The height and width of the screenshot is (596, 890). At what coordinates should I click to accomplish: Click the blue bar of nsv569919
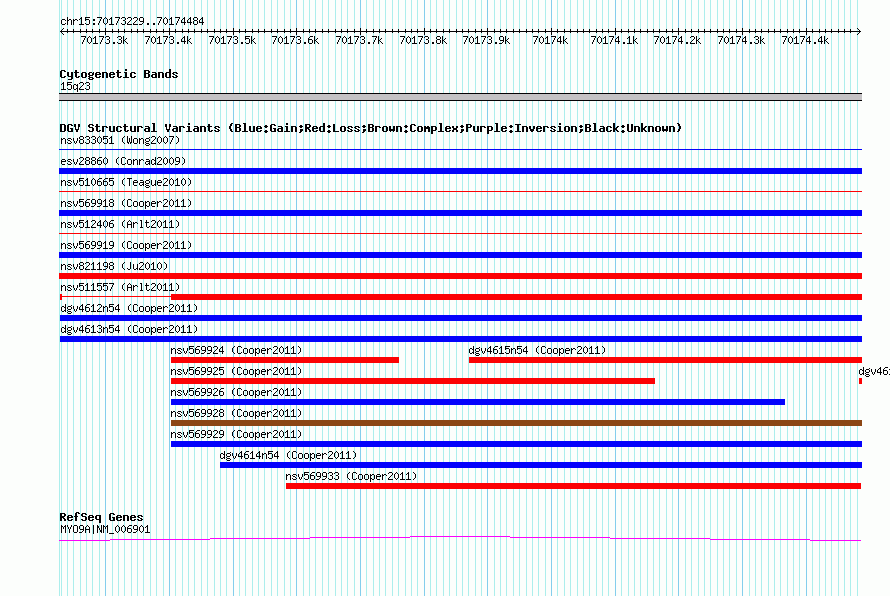point(460,255)
